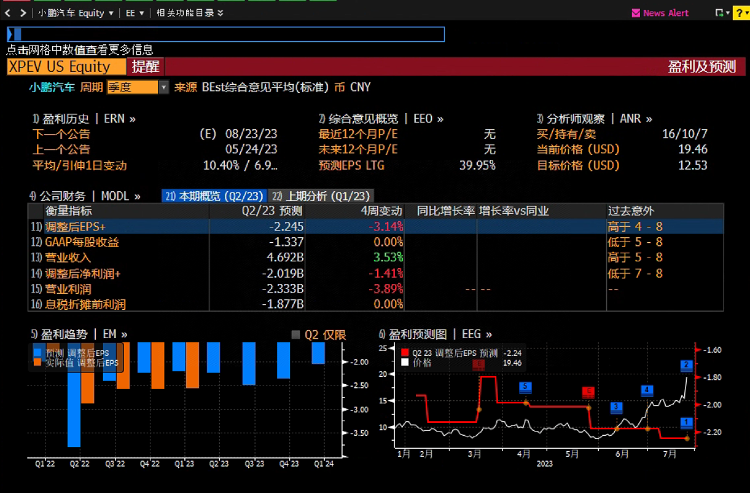Click the 4周变动 column header
Viewport: 750px width, 493px height.
click(x=381, y=211)
